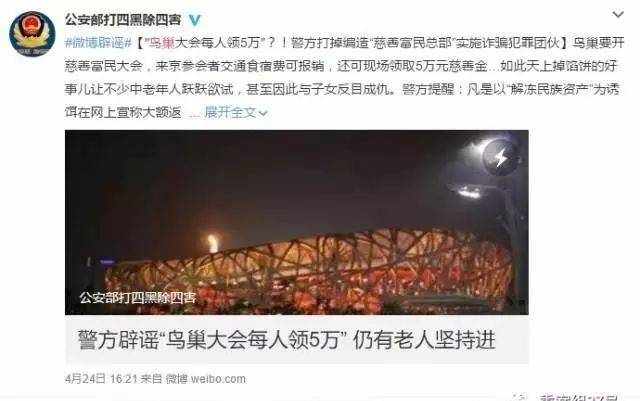
Task: Click the truncated post text ending 大额返
Action: point(123,112)
